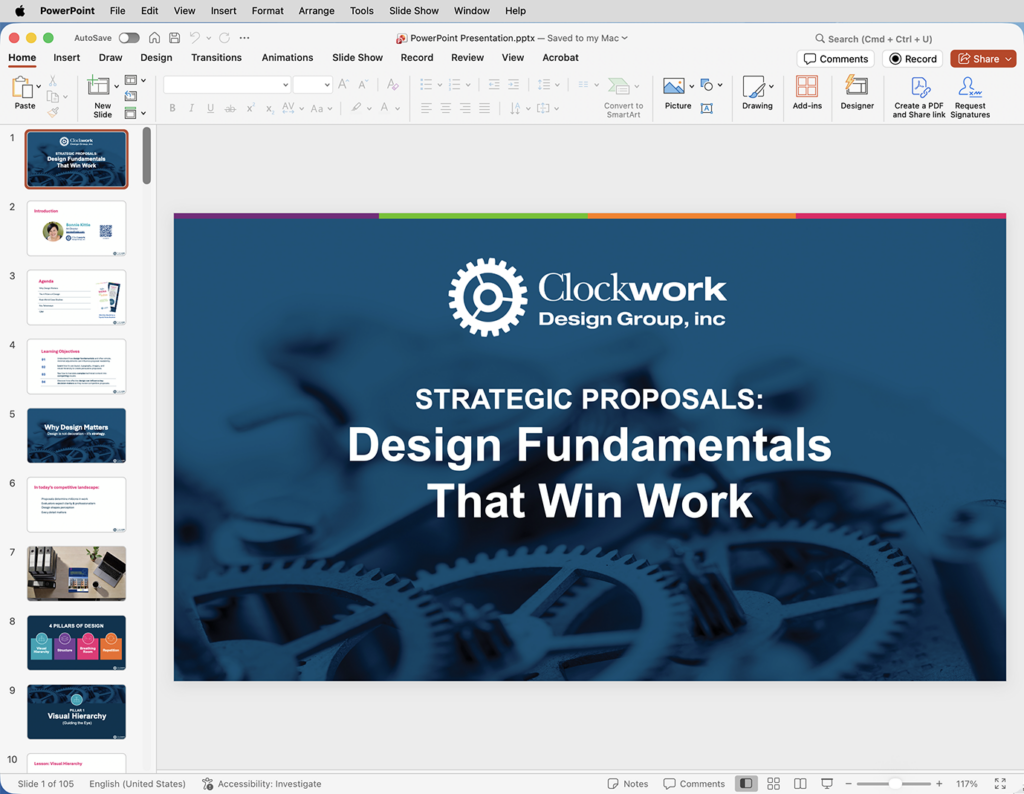Click zoom out minus button
The width and height of the screenshot is (1024, 794).
point(848,784)
